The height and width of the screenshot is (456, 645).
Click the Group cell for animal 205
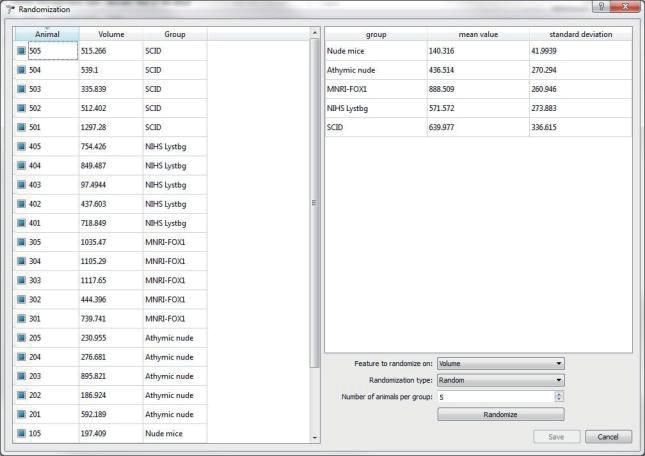[175, 338]
